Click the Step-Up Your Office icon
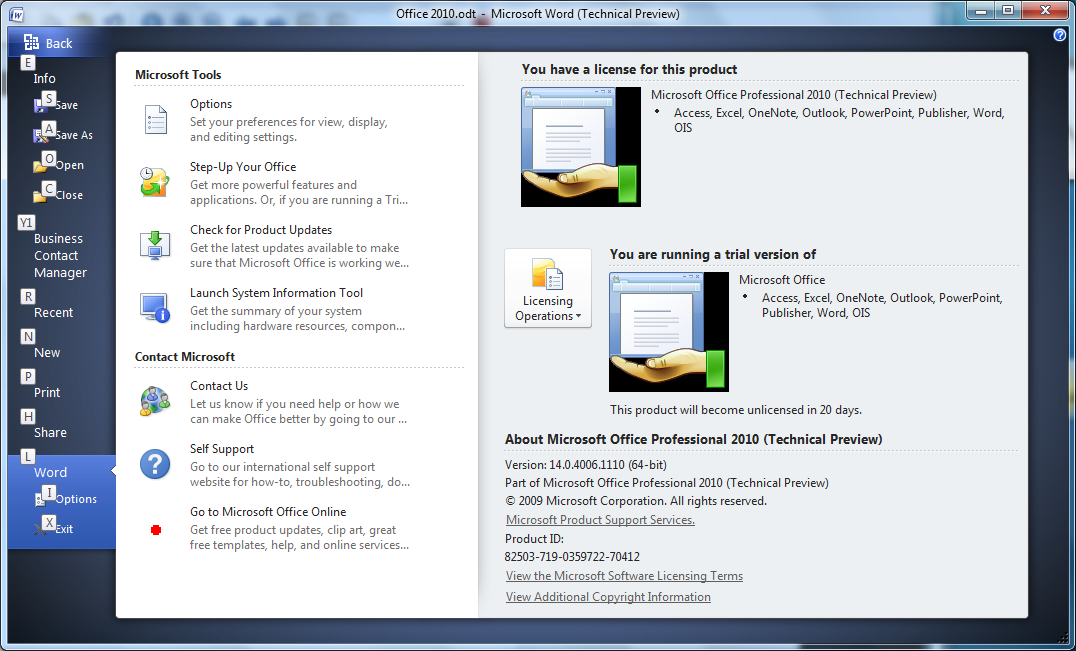The image size is (1076, 651). point(155,182)
